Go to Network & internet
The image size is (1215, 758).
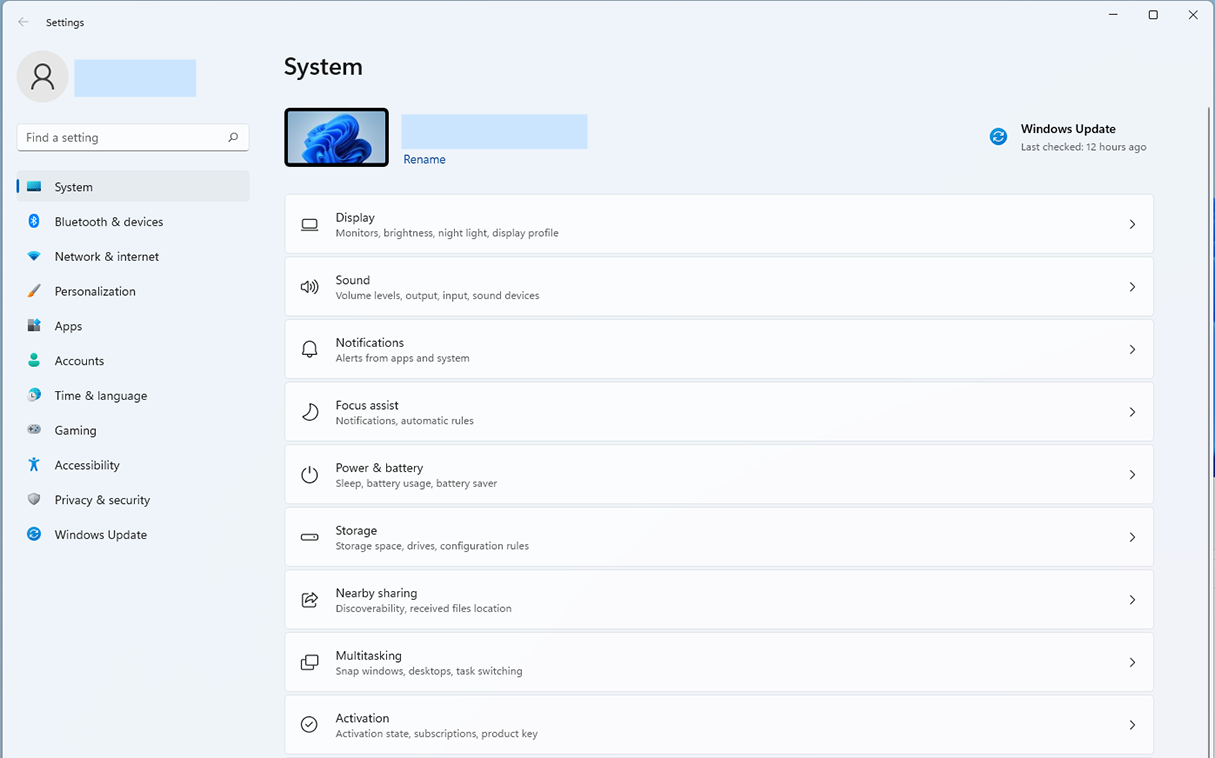(x=133, y=257)
